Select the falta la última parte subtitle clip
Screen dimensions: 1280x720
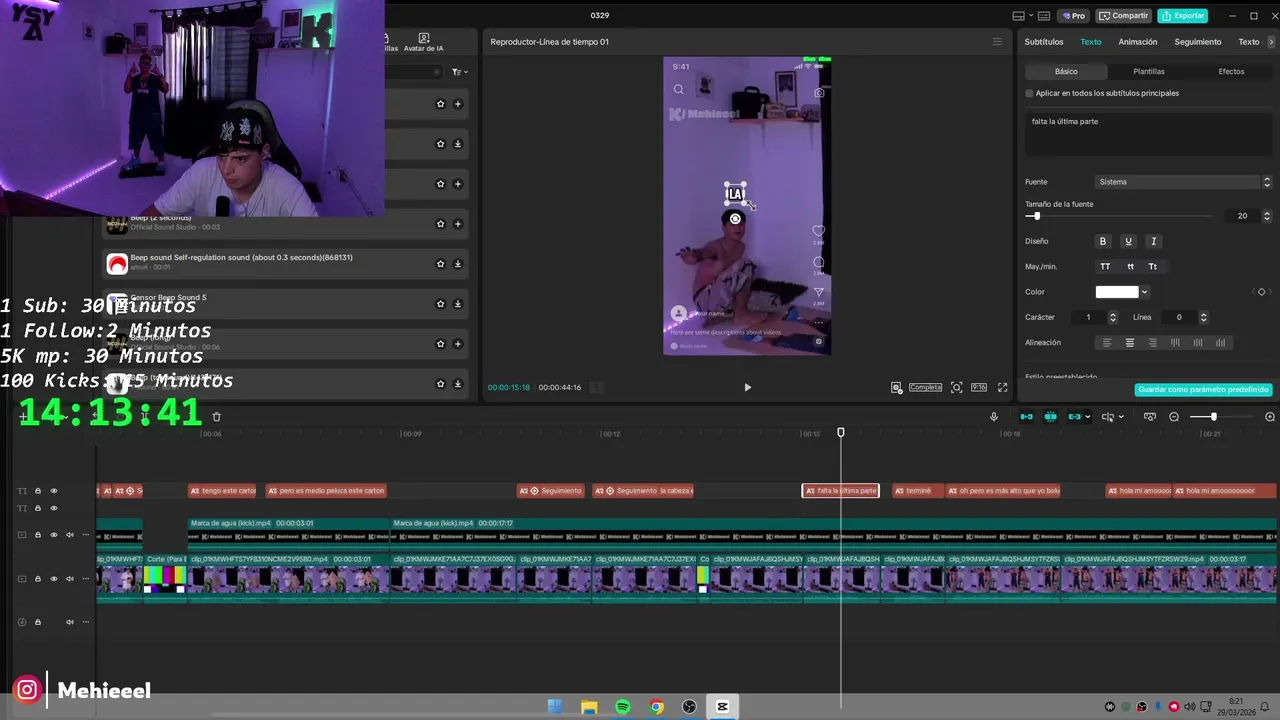pos(841,491)
